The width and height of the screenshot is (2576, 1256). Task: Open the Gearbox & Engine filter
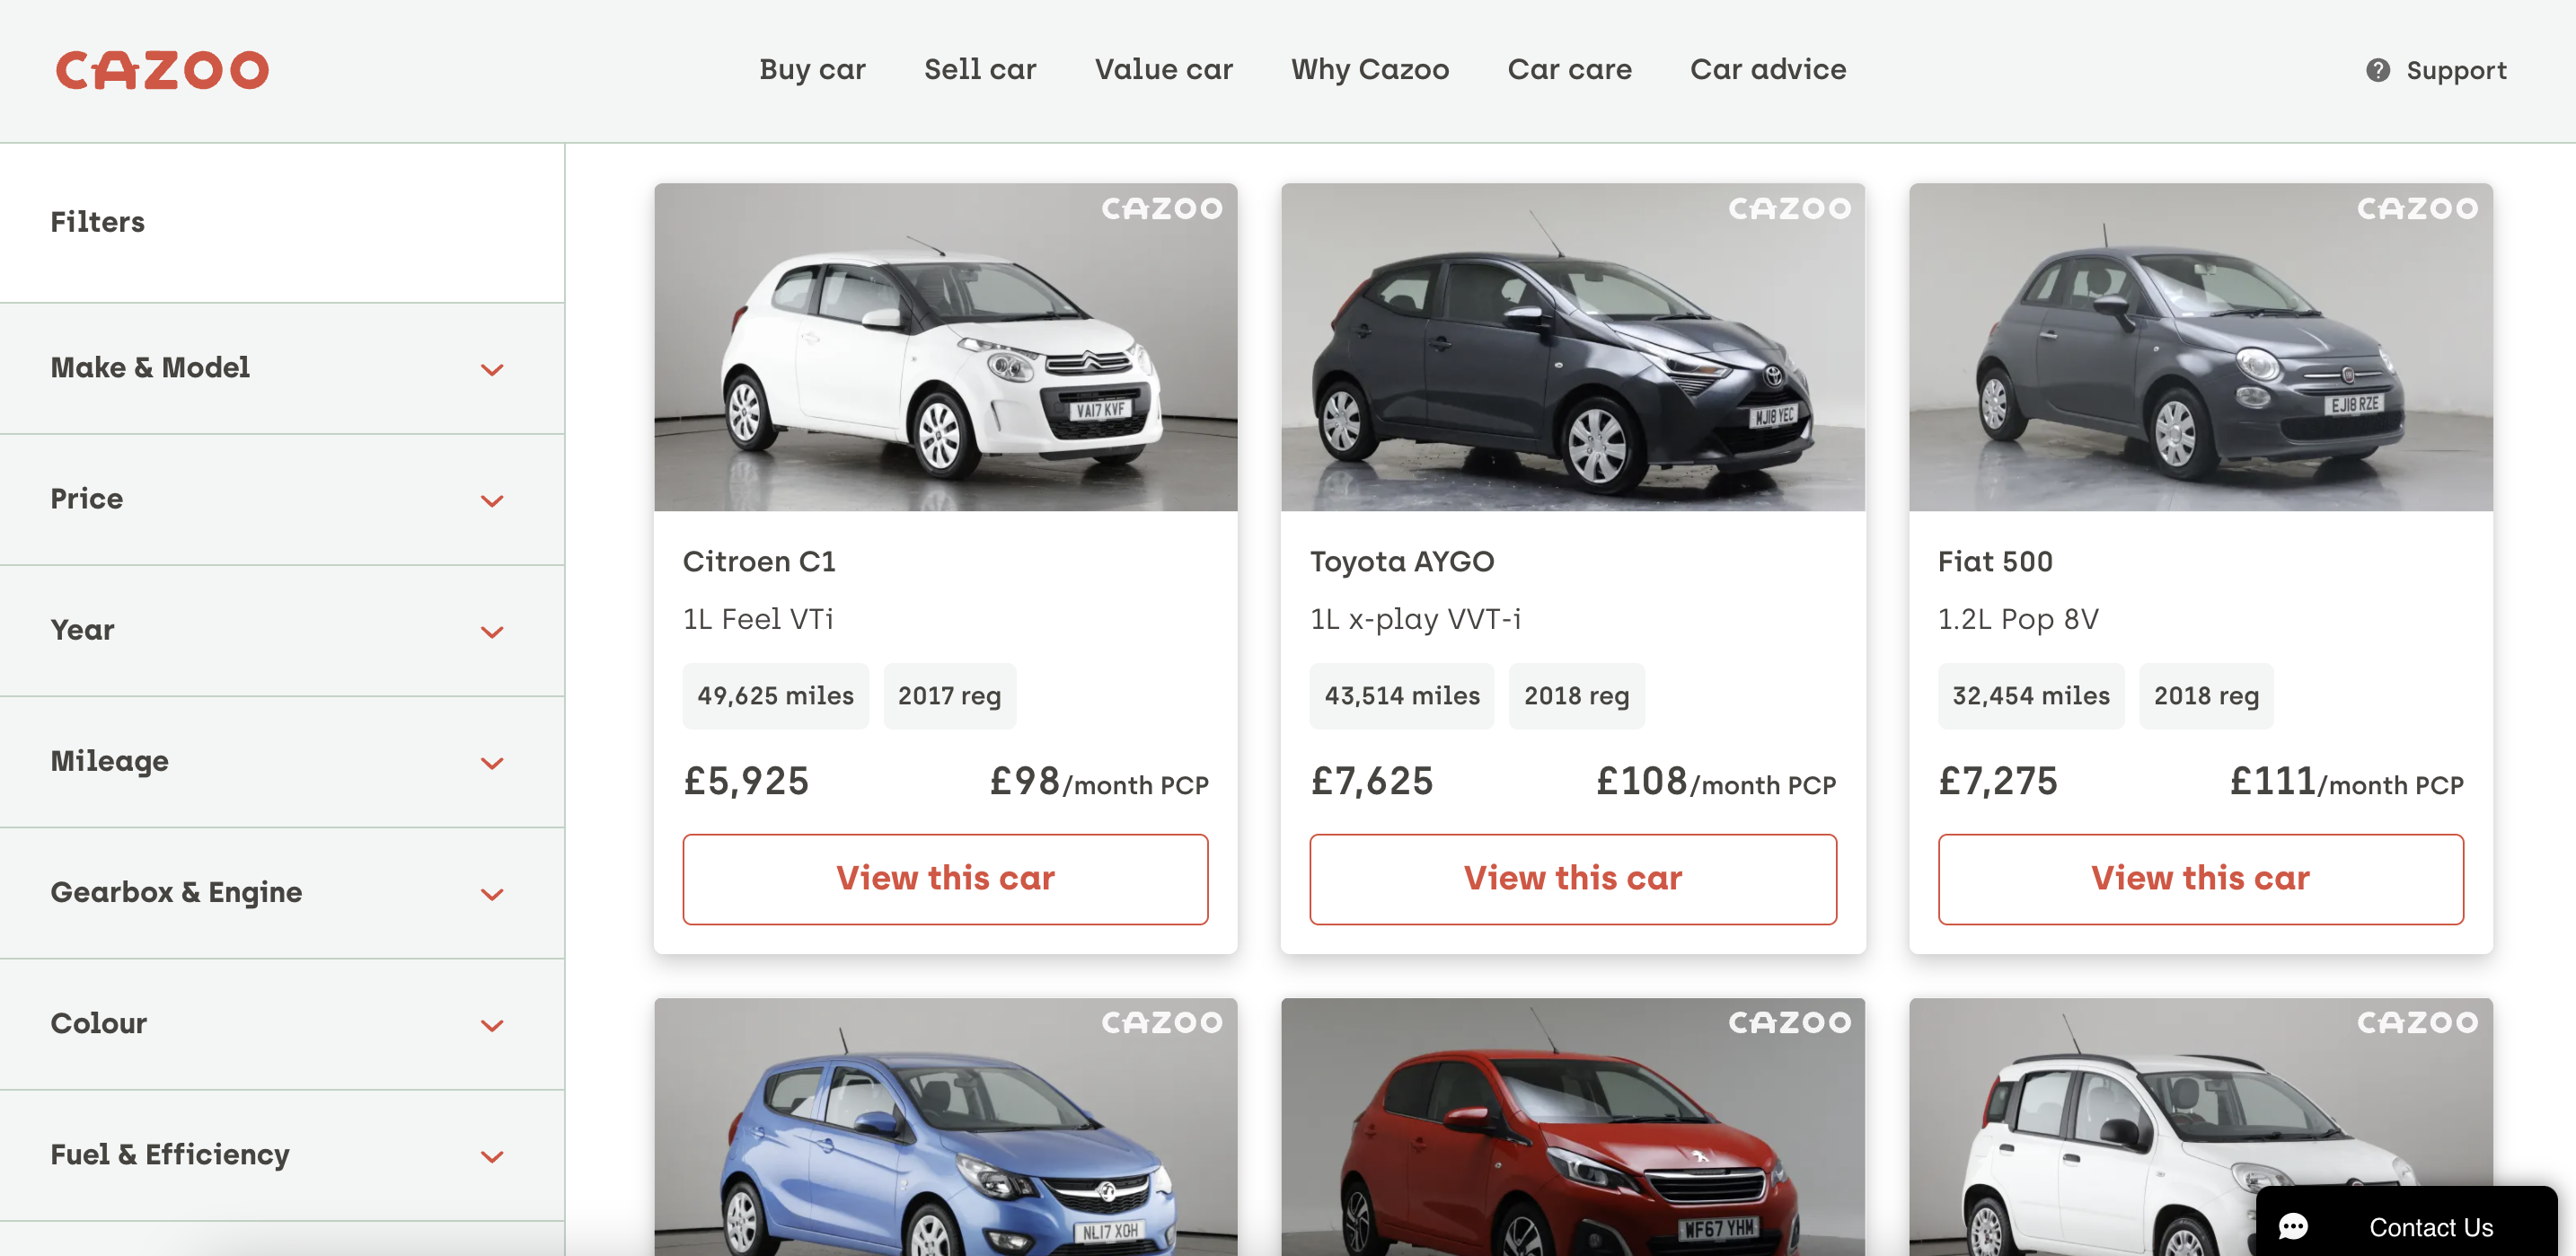click(x=282, y=893)
